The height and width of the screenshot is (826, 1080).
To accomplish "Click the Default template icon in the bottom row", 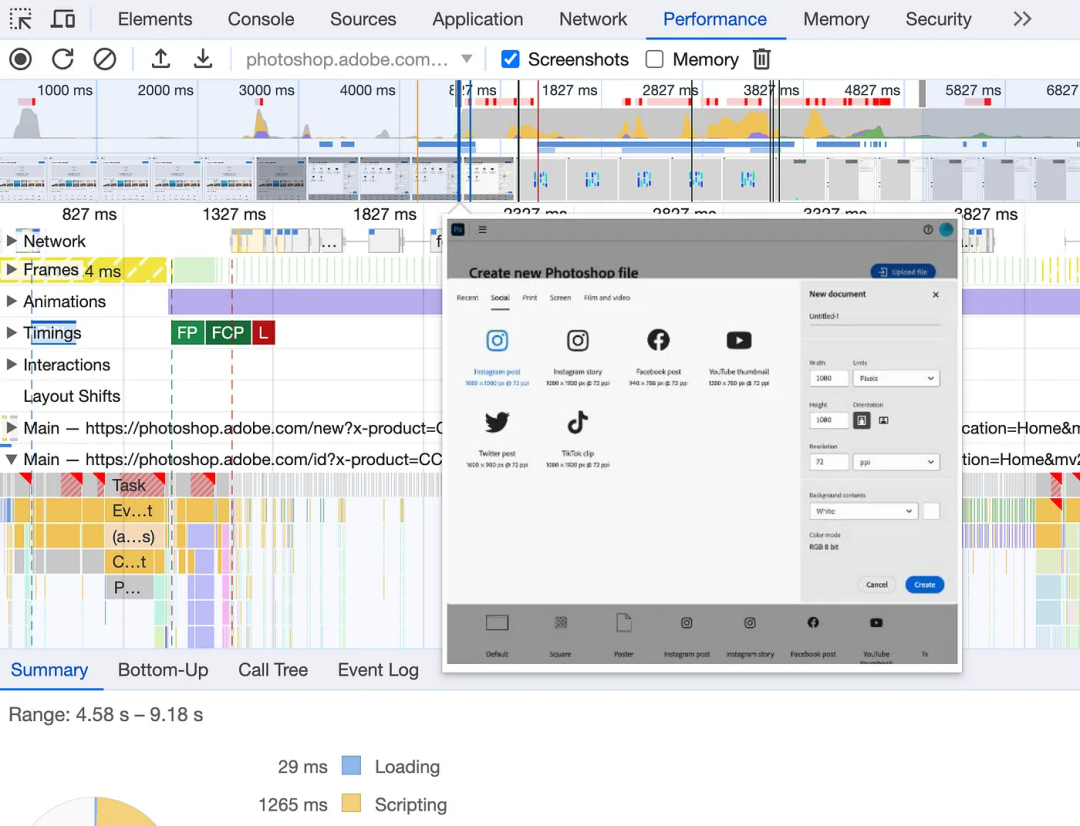I will (497, 623).
